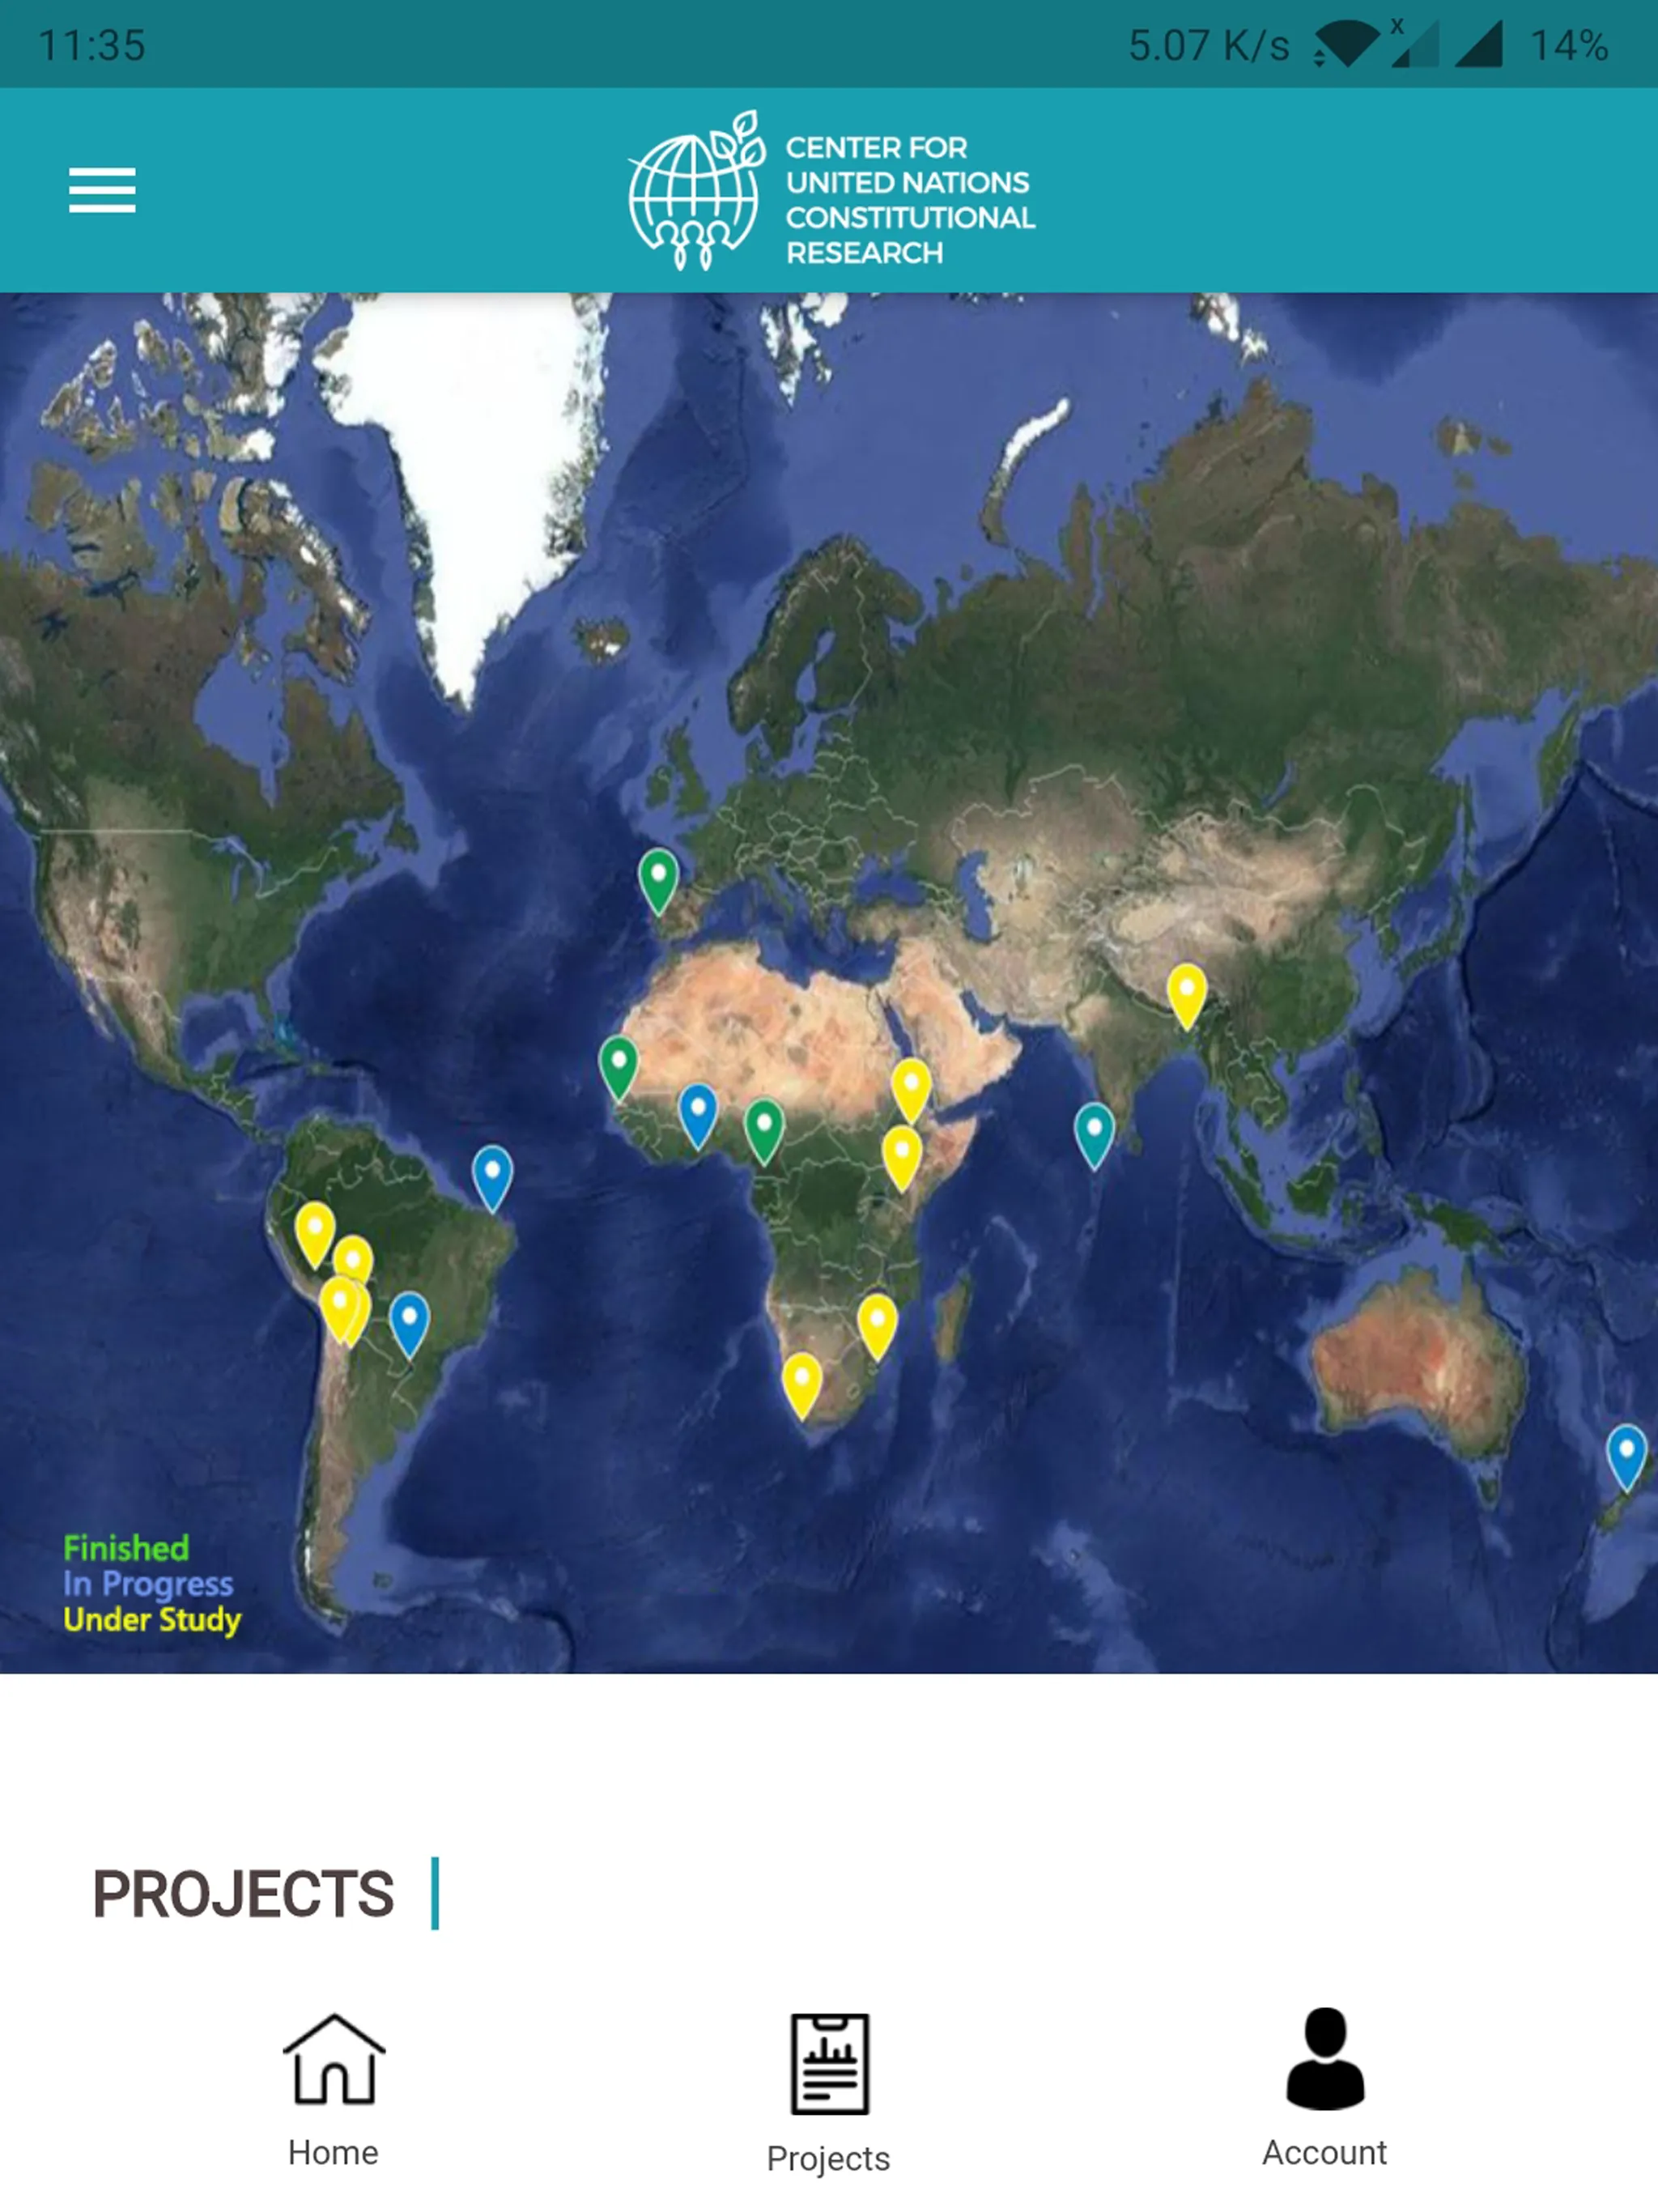
Task: Open the Center for UN Constitutional Research logo
Action: tap(829, 189)
